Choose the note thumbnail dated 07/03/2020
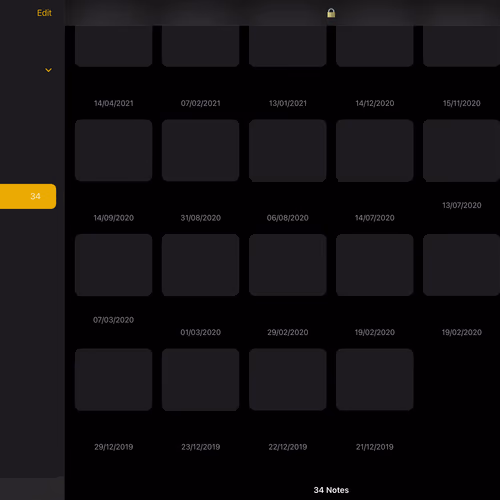The height and width of the screenshot is (500, 500). (x=114, y=265)
